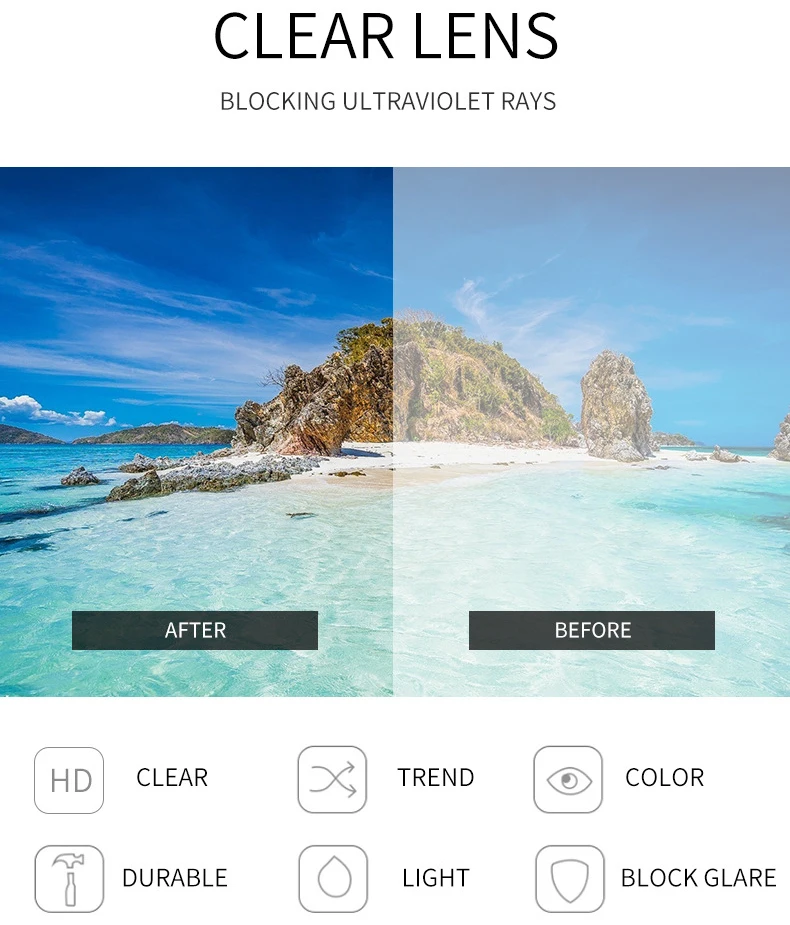Click the before/after divider line

click(x=393, y=432)
